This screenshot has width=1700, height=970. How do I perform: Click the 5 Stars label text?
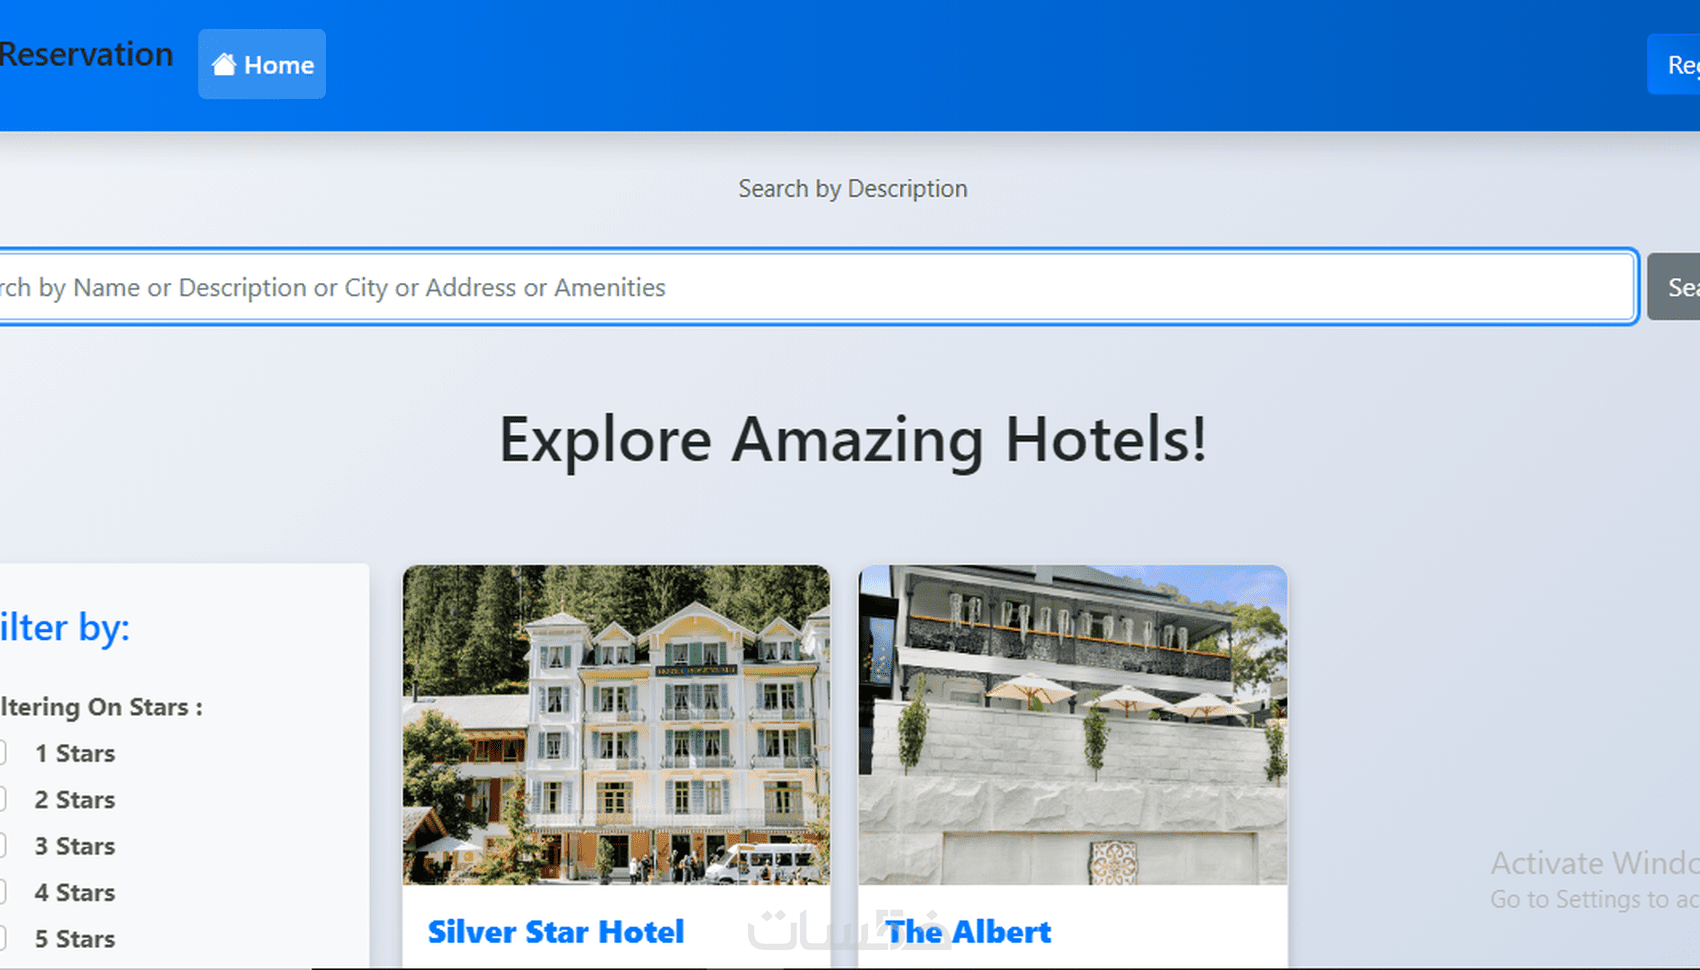pos(75,939)
